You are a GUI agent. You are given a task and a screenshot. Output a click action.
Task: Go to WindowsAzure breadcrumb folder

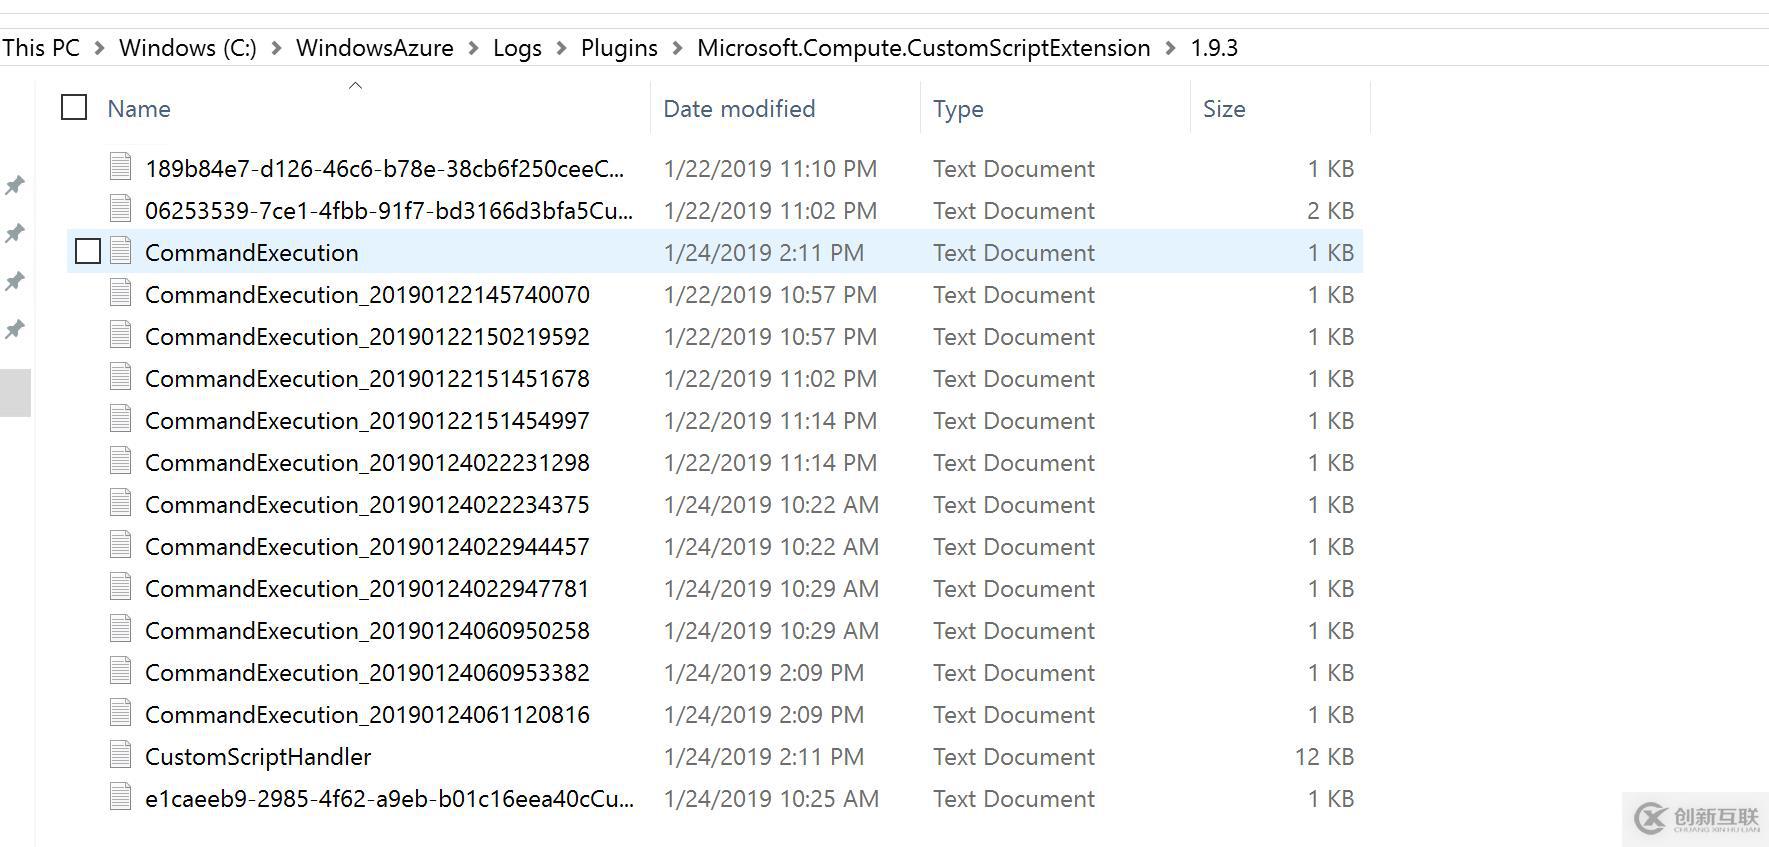coord(374,48)
